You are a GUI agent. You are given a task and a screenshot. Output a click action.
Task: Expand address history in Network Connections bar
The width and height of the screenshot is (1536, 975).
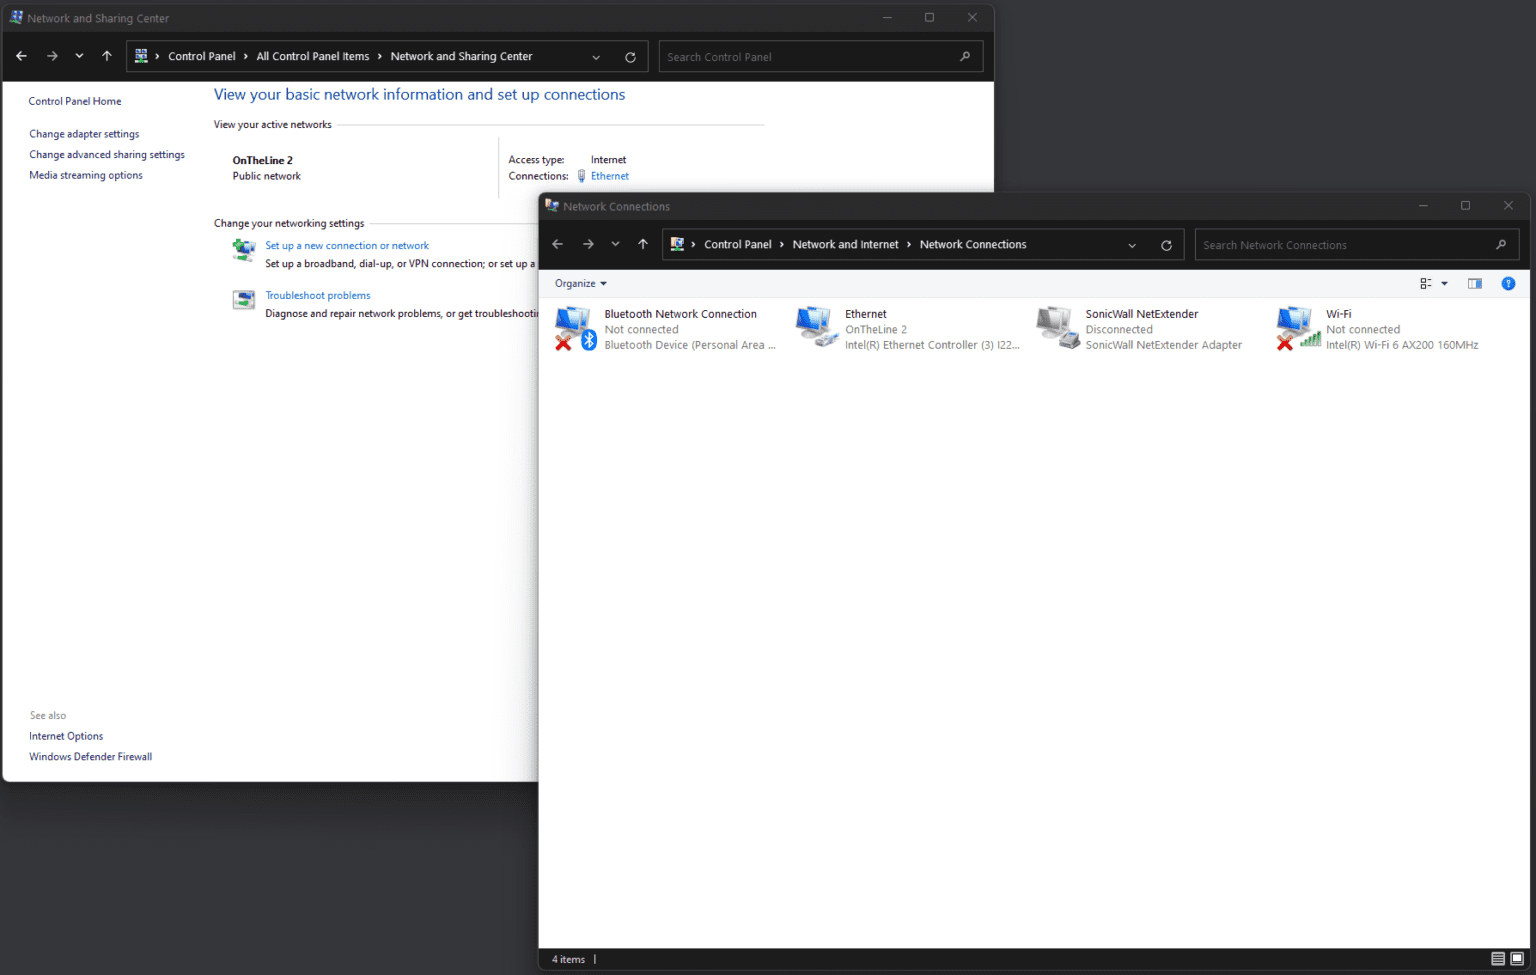[1132, 245]
